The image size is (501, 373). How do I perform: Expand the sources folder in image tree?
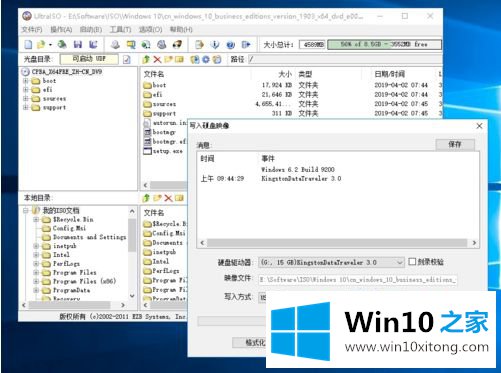pyautogui.click(x=25, y=98)
